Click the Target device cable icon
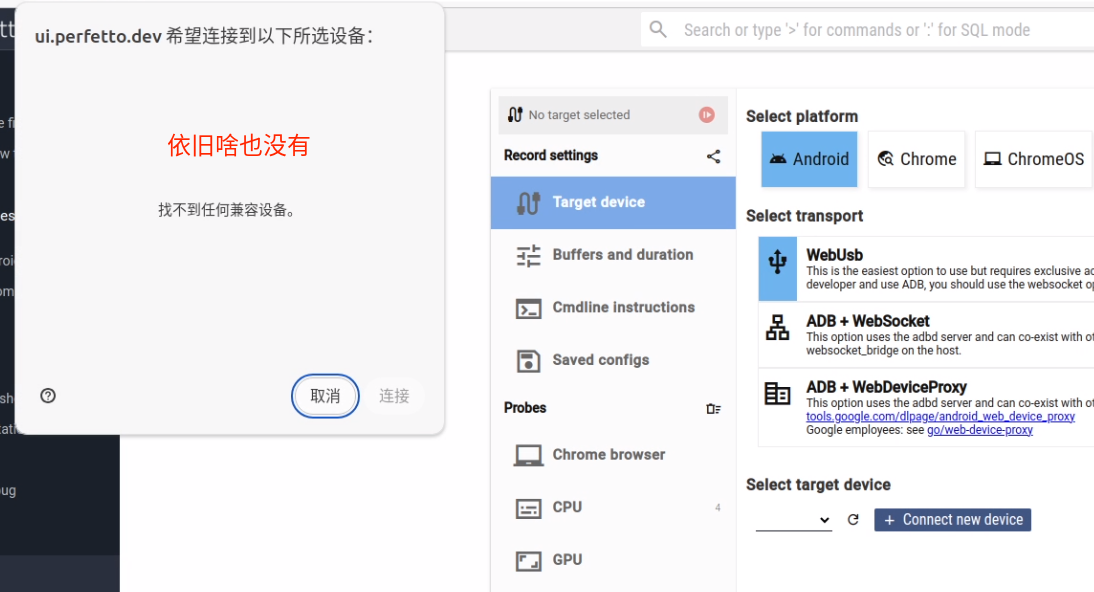The image size is (1094, 592). click(528, 202)
